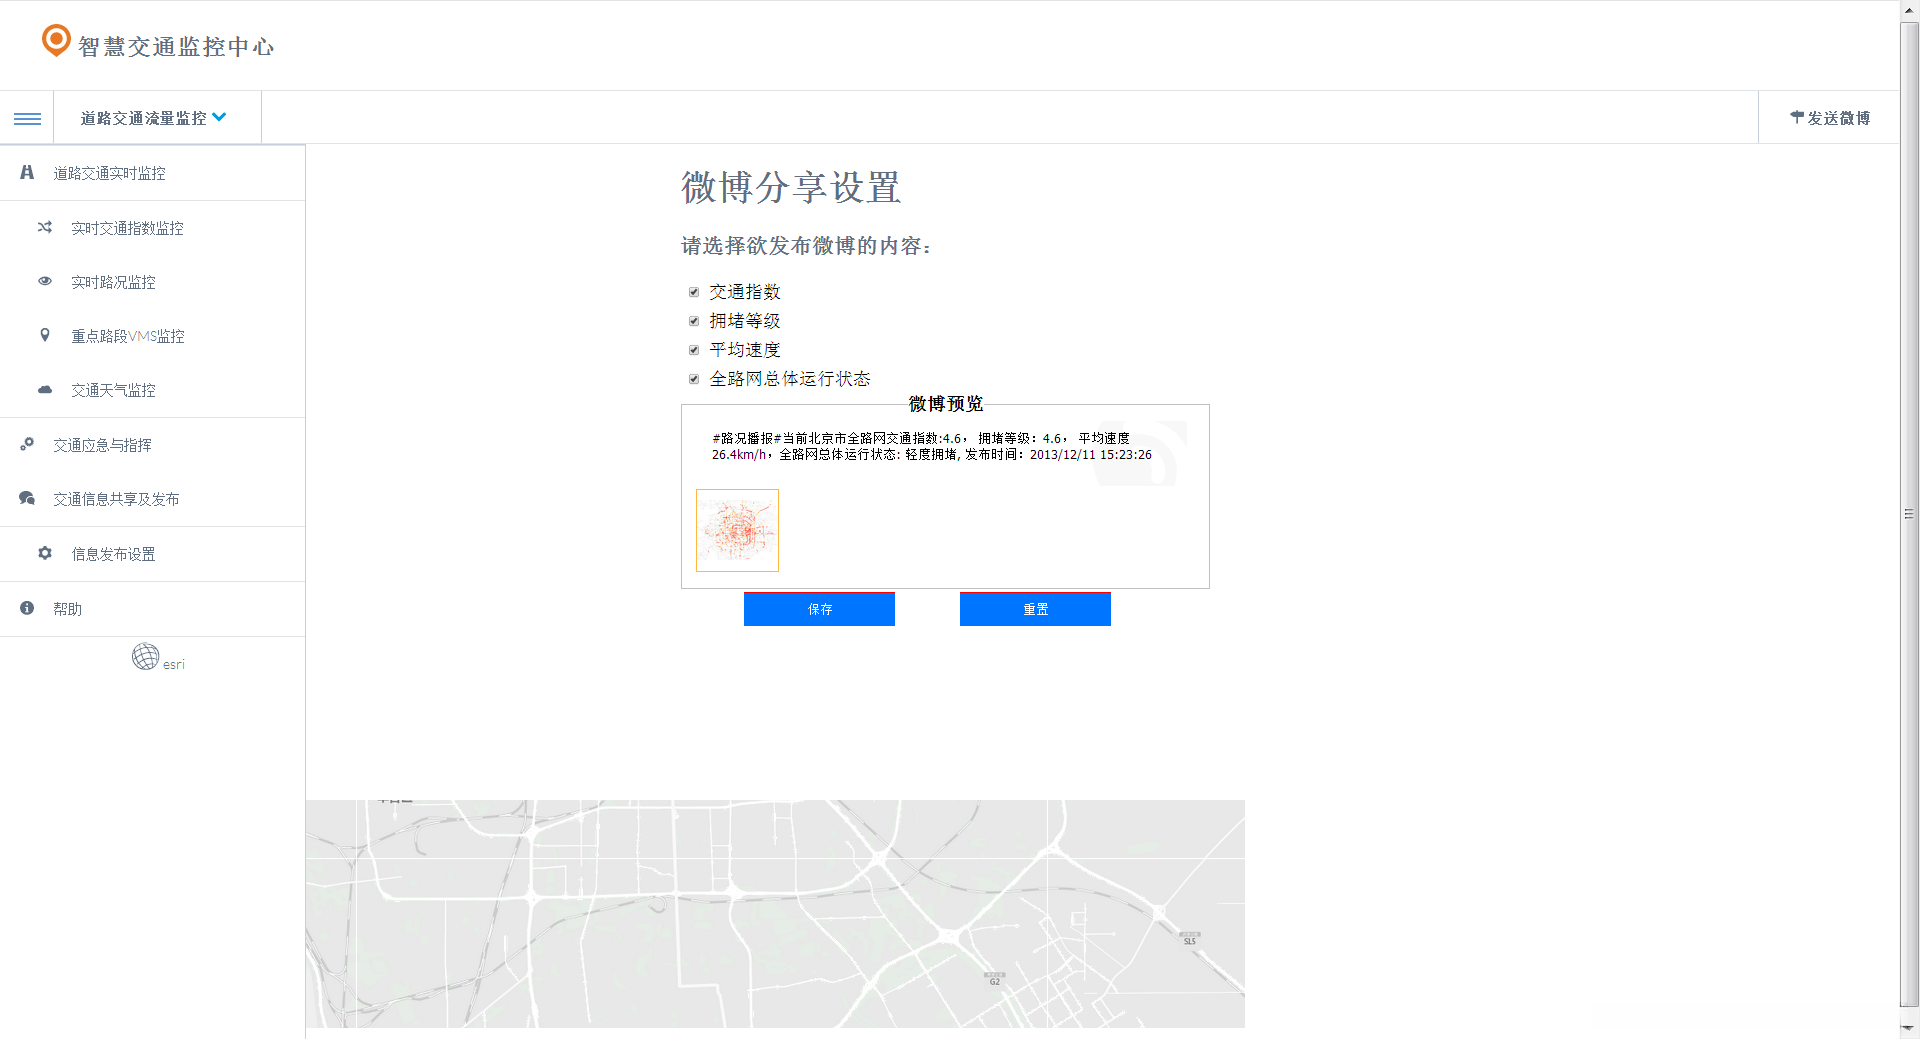Click the eye icon beside 实时路况监控

point(45,281)
